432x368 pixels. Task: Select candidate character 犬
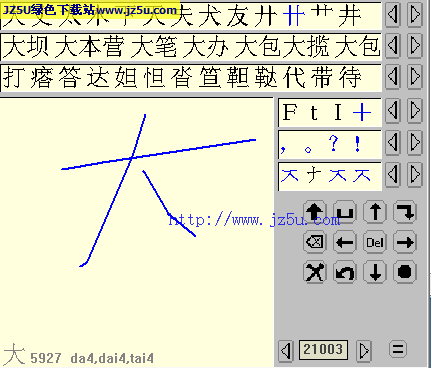pos(210,15)
